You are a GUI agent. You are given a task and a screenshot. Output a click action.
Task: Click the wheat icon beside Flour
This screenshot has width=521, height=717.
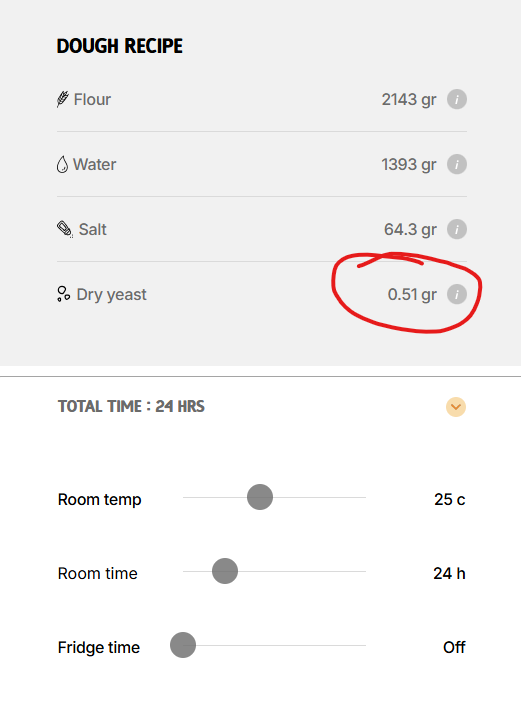[x=63, y=99]
